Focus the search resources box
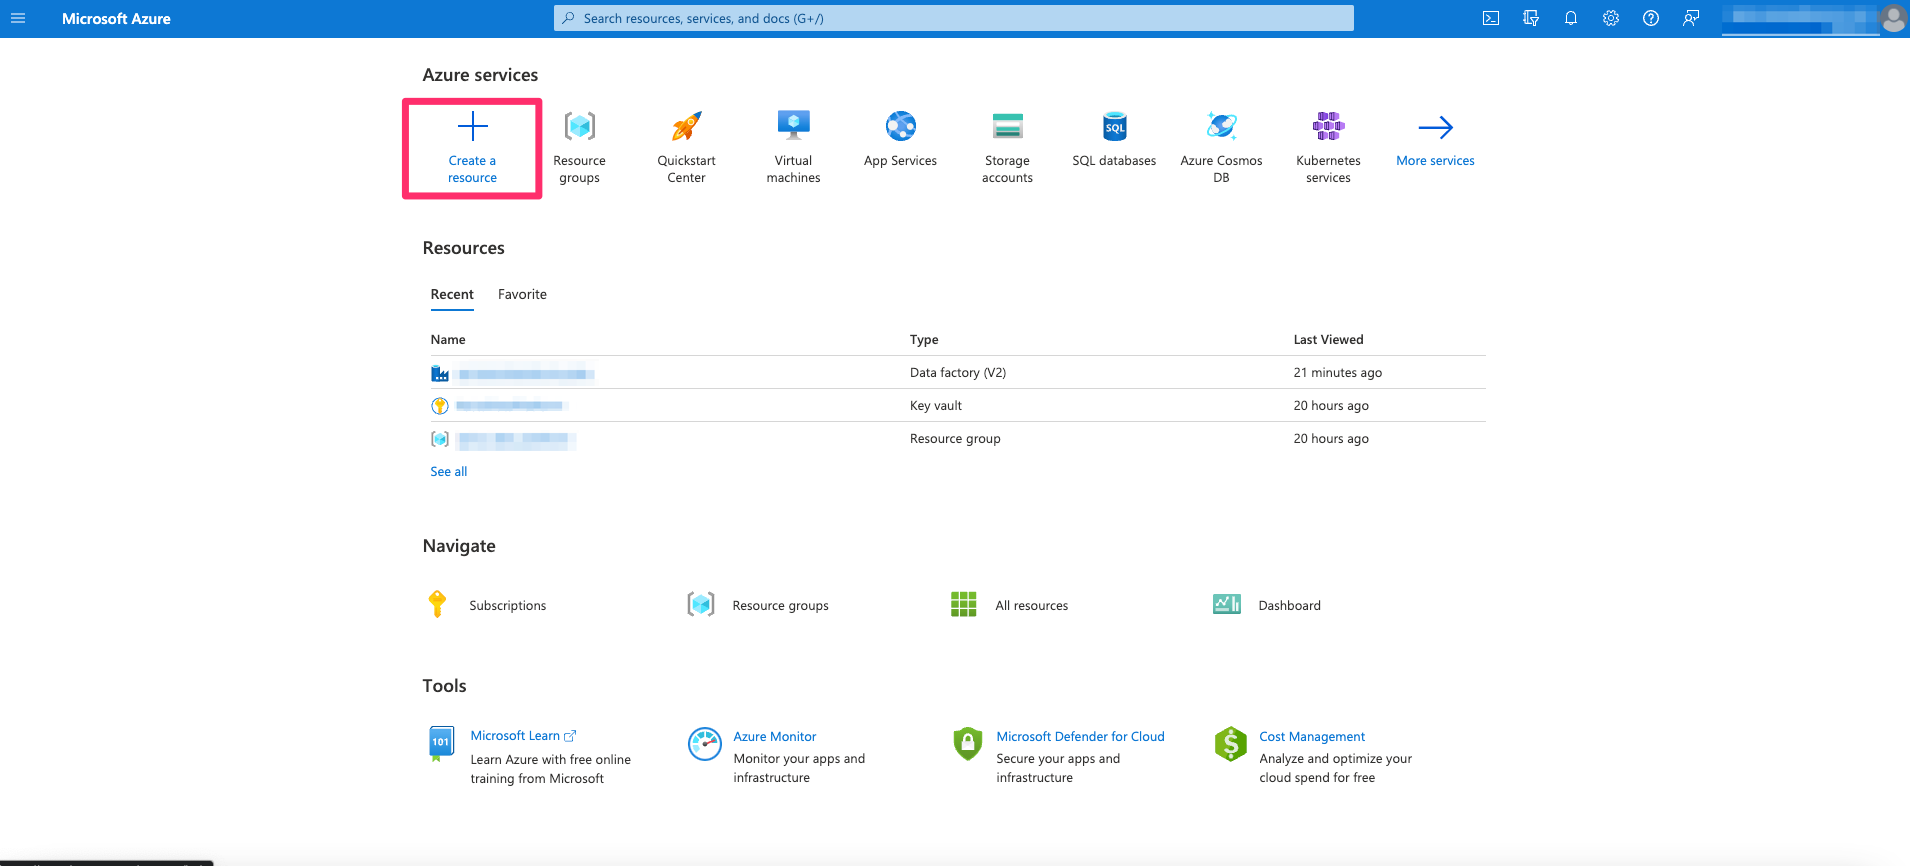This screenshot has height=866, width=1910. pos(954,18)
